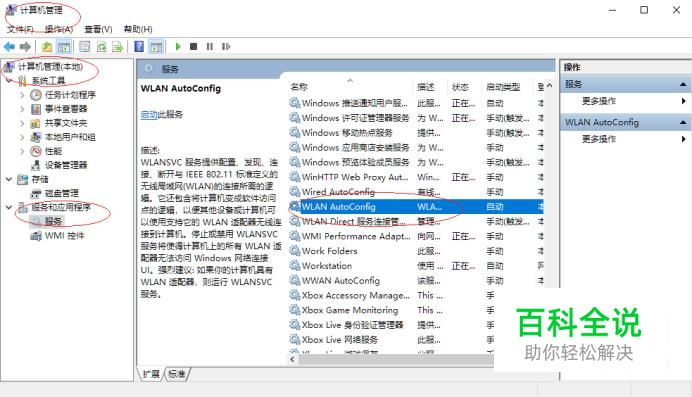Collapse the WLAN AutoConfig actions section
Viewport: 692px width, 397px height.
(683, 122)
